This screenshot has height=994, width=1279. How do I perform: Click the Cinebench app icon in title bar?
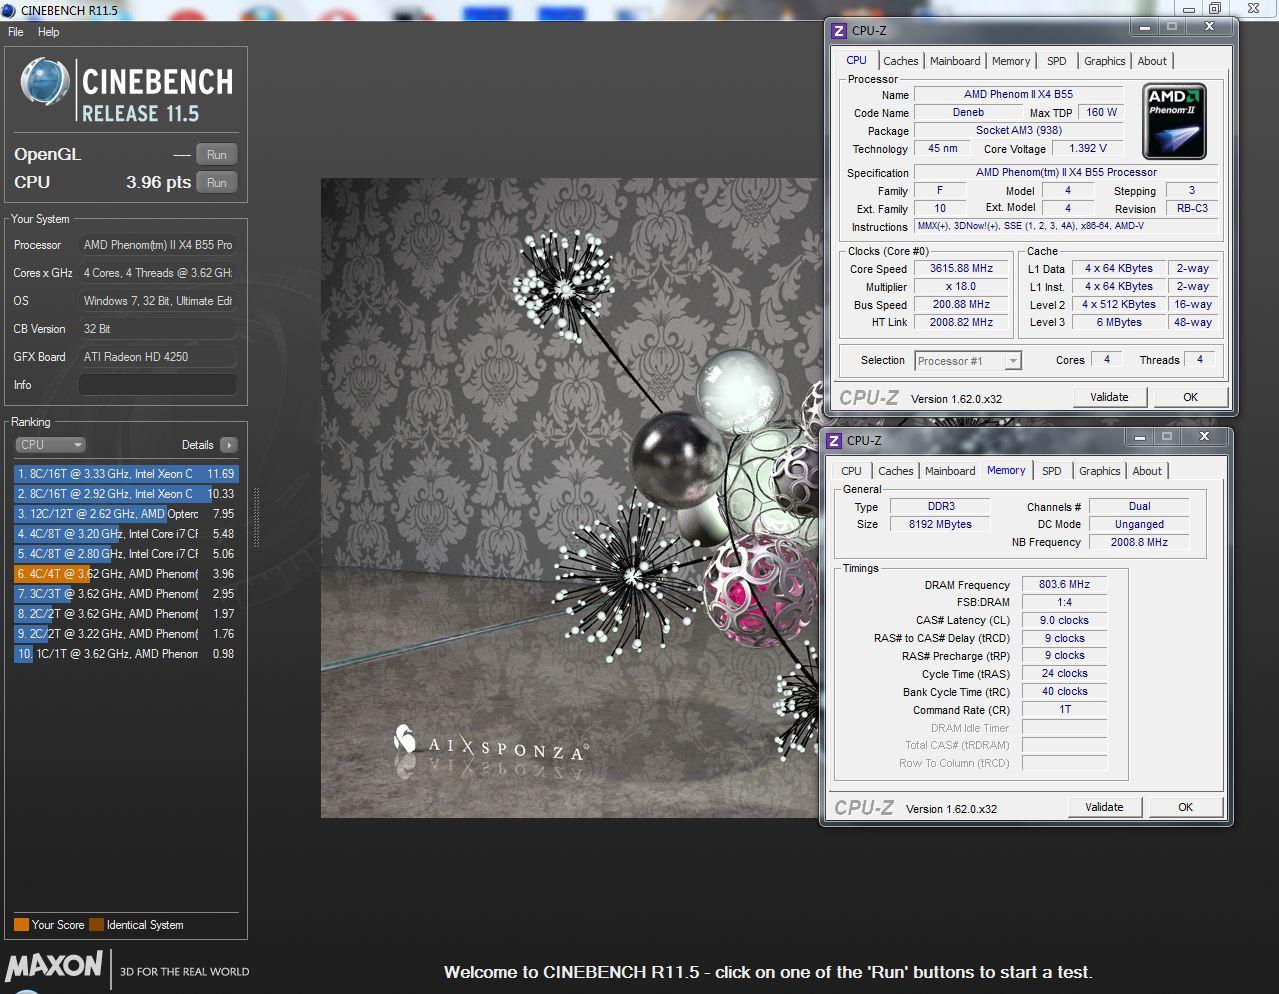click(x=9, y=10)
